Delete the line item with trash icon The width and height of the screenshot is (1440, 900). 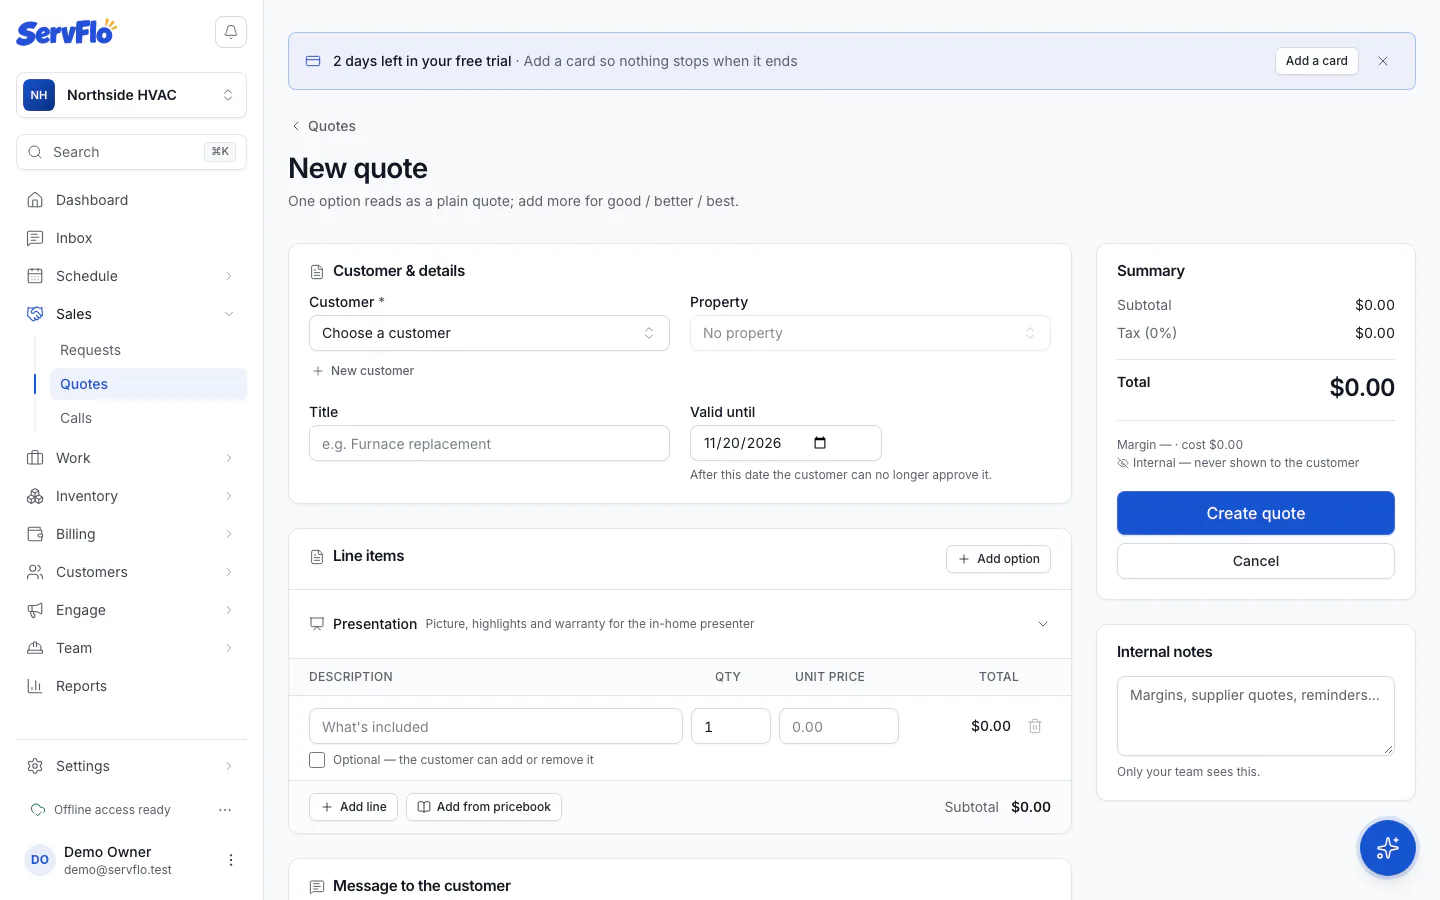click(x=1035, y=726)
